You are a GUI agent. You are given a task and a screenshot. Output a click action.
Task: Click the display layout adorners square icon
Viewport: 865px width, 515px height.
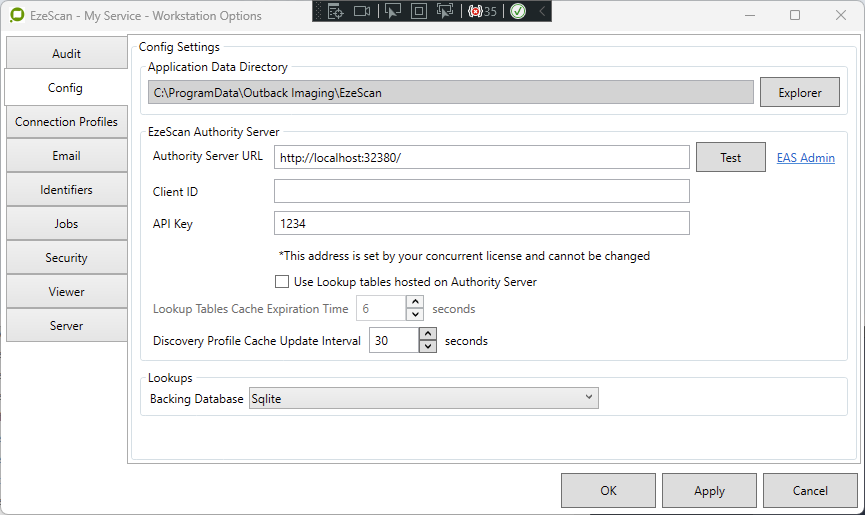click(418, 11)
